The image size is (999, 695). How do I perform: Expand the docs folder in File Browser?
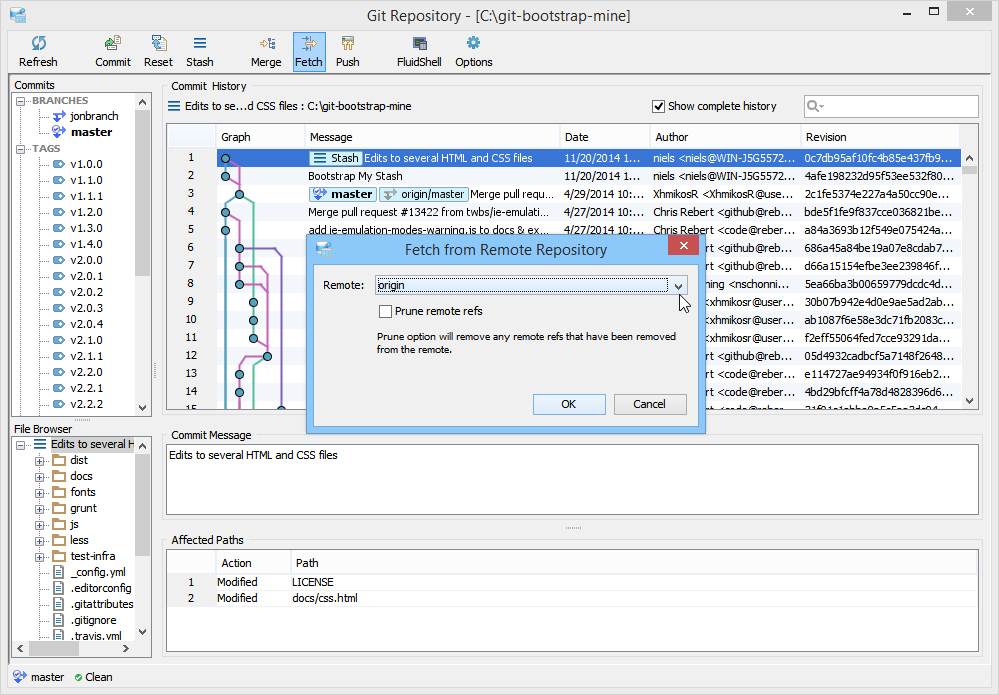[x=40, y=477]
